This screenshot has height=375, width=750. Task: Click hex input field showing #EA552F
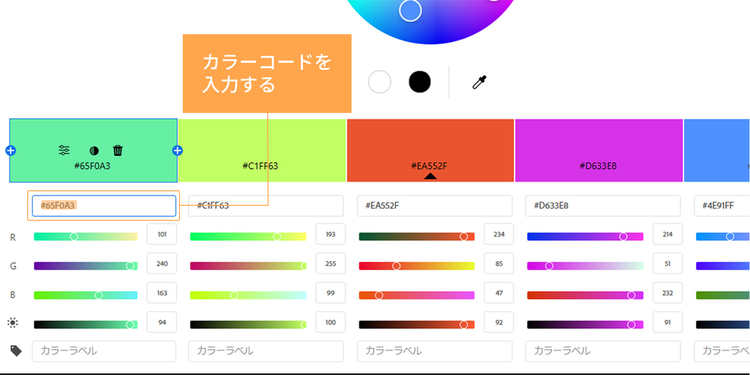[434, 206]
